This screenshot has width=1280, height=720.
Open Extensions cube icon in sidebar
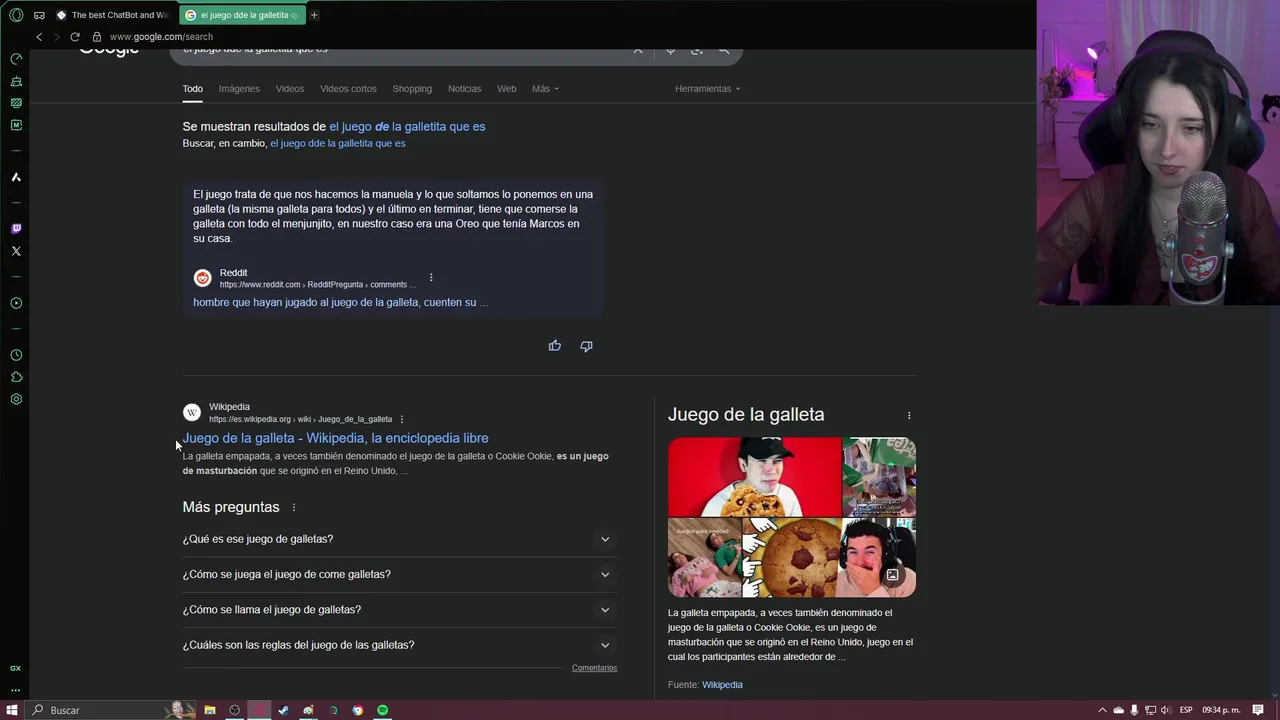coord(16,377)
